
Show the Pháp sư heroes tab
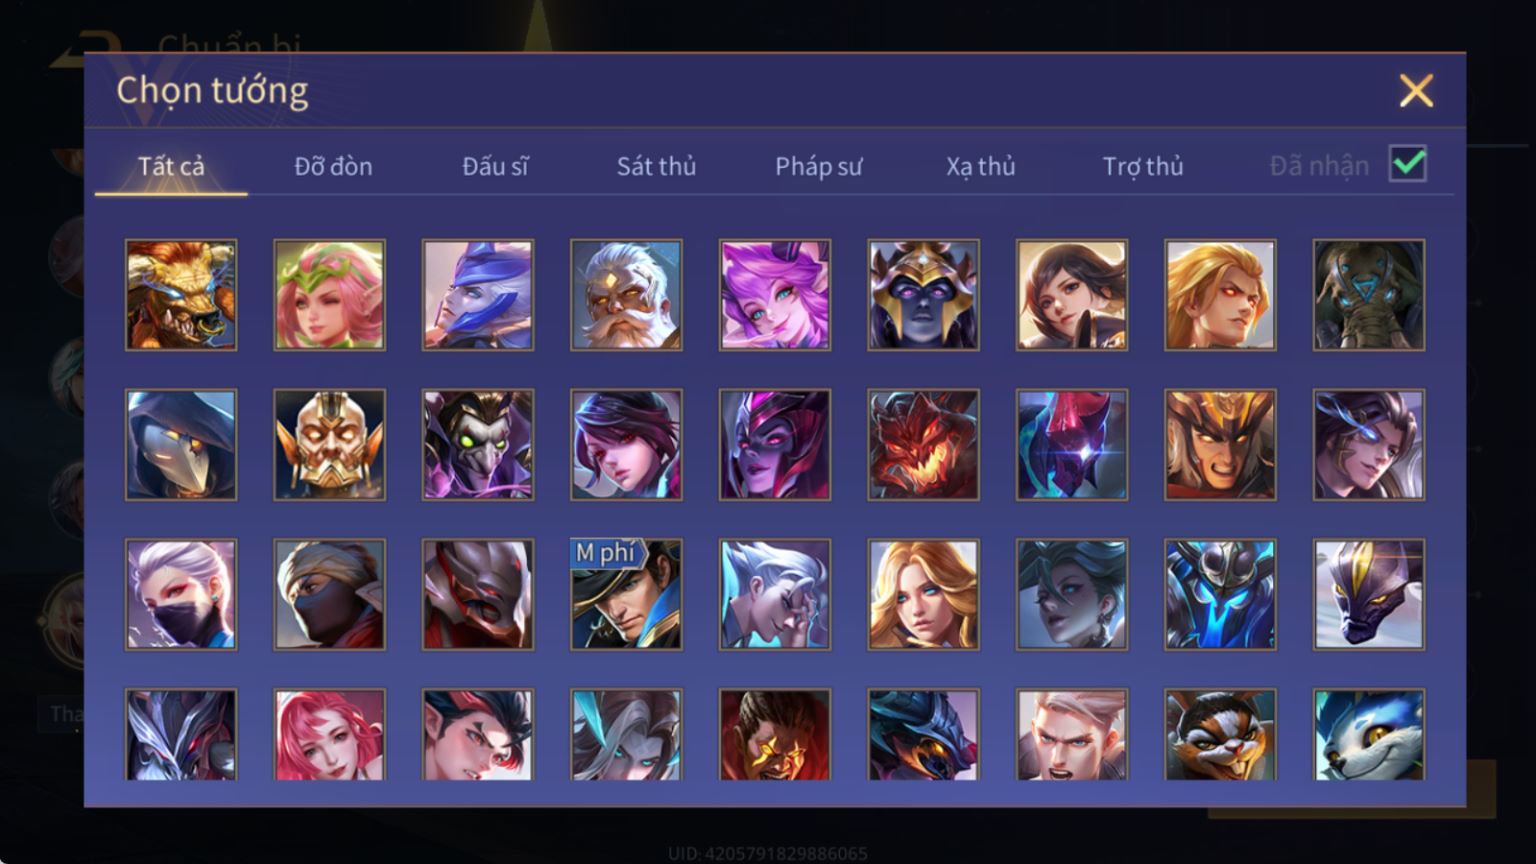tap(818, 166)
